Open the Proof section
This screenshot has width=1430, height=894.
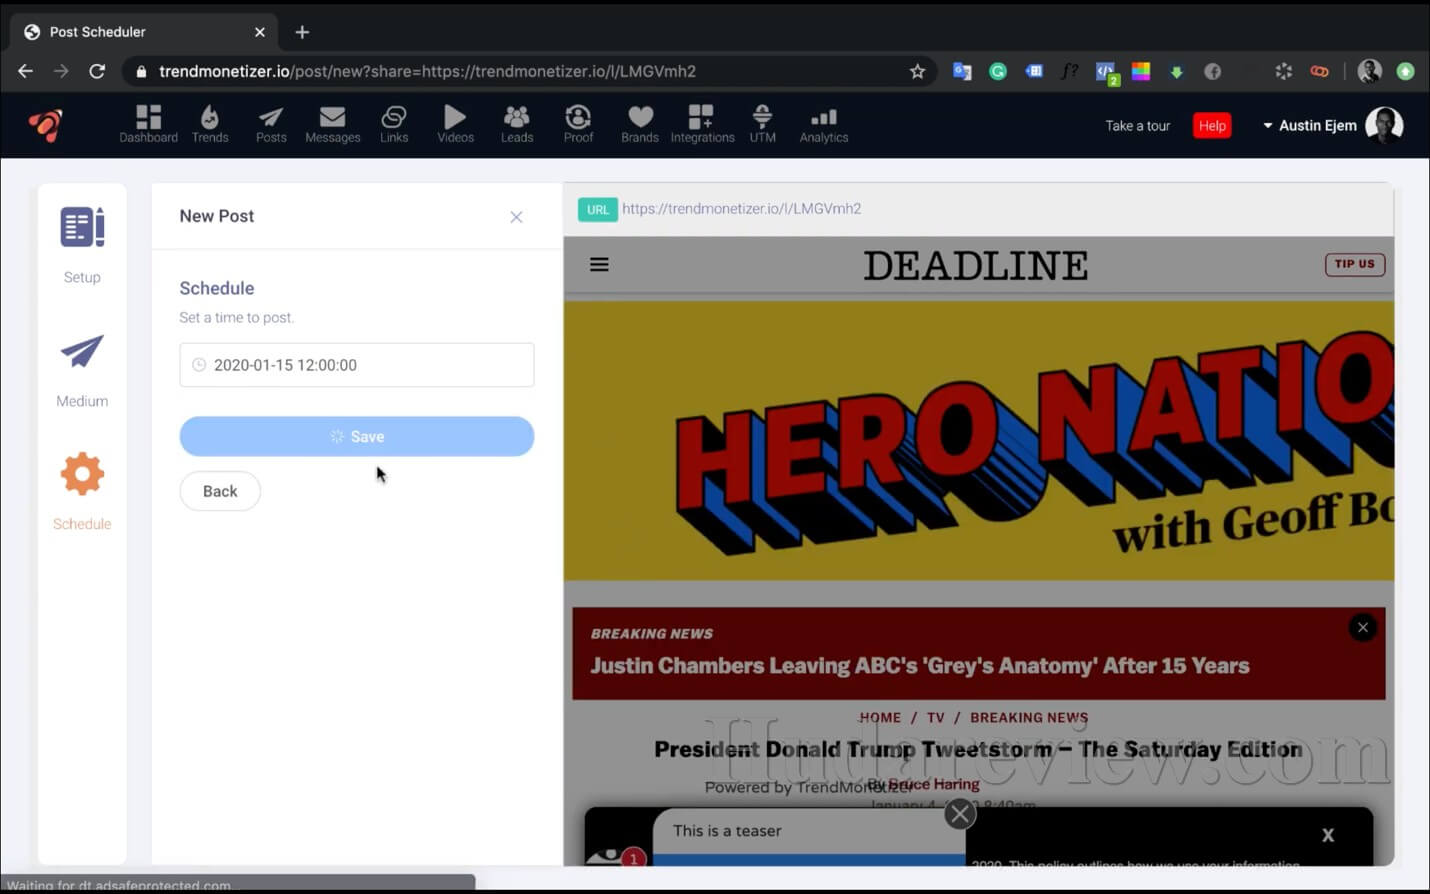pyautogui.click(x=578, y=125)
